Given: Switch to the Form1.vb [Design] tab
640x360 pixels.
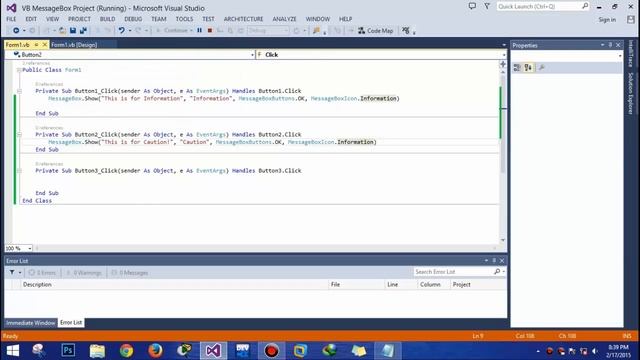Looking at the screenshot, I should click(x=74, y=45).
